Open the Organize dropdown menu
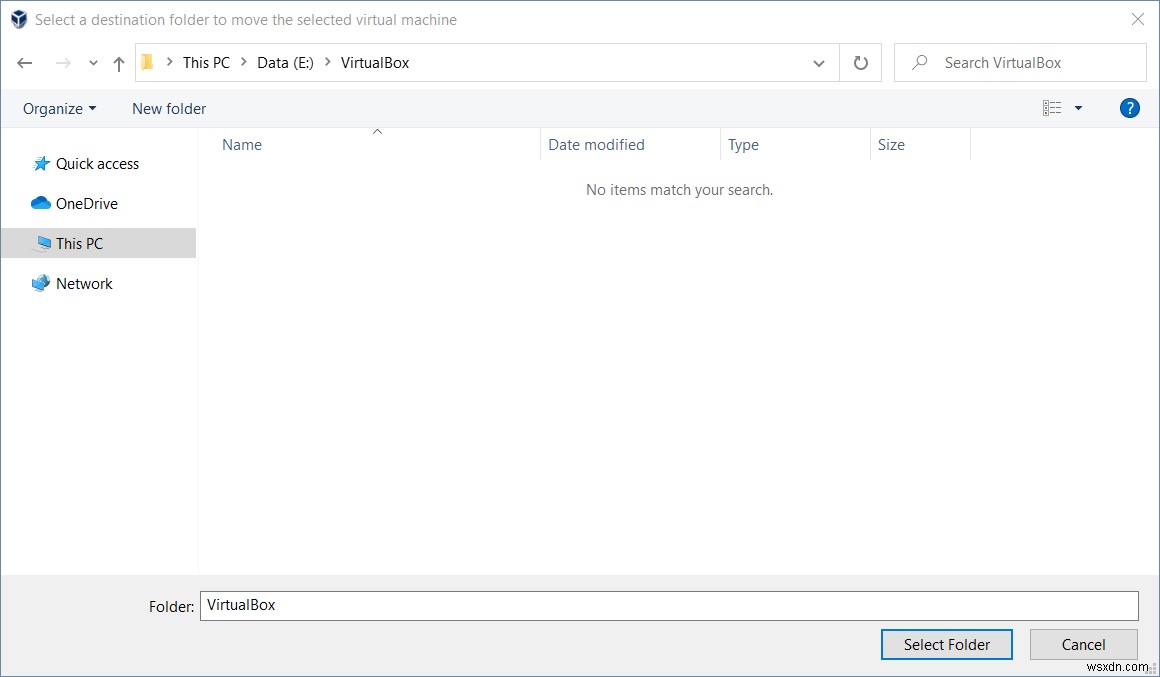The height and width of the screenshot is (677, 1160). (x=58, y=108)
